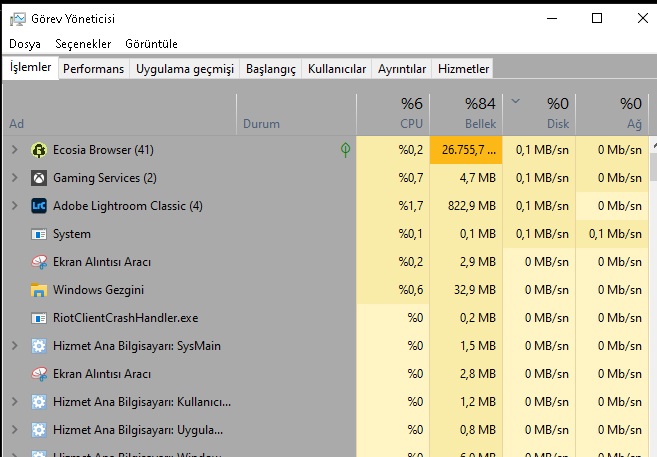Click the Uygula... service gear icon
This screenshot has height=457, width=657.
point(39,430)
